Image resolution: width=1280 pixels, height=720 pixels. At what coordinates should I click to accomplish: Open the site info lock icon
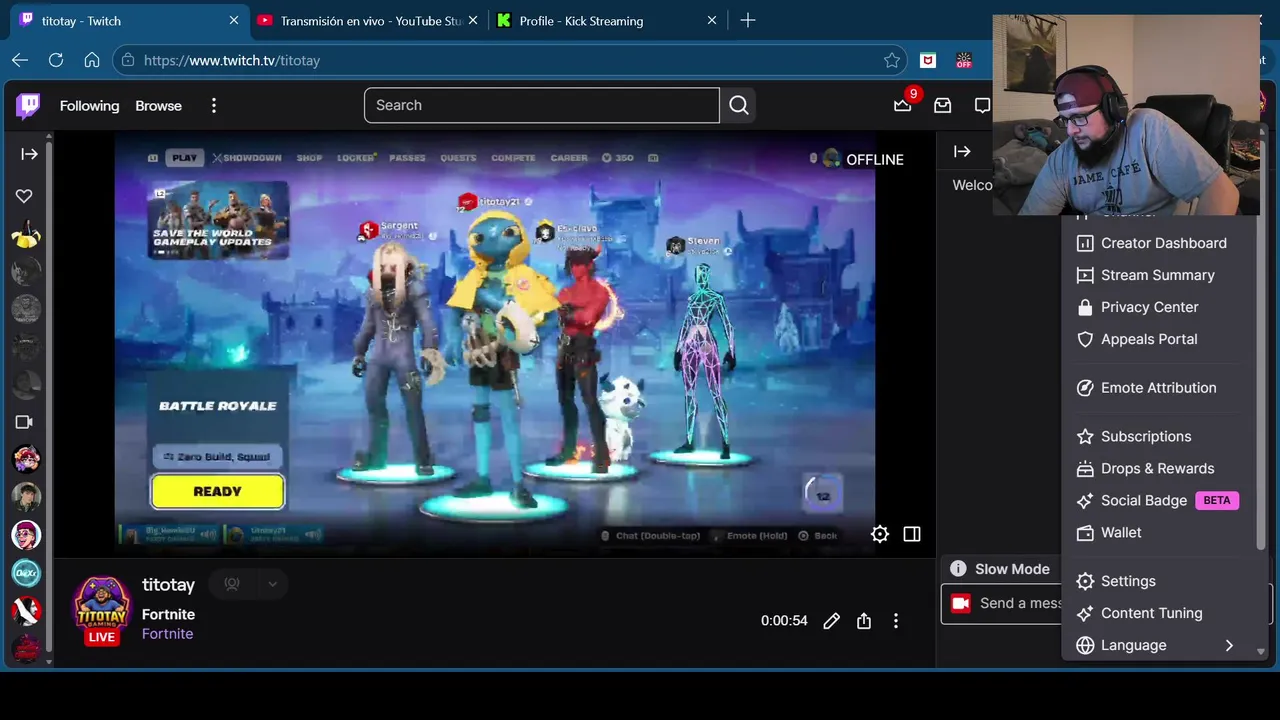127,60
